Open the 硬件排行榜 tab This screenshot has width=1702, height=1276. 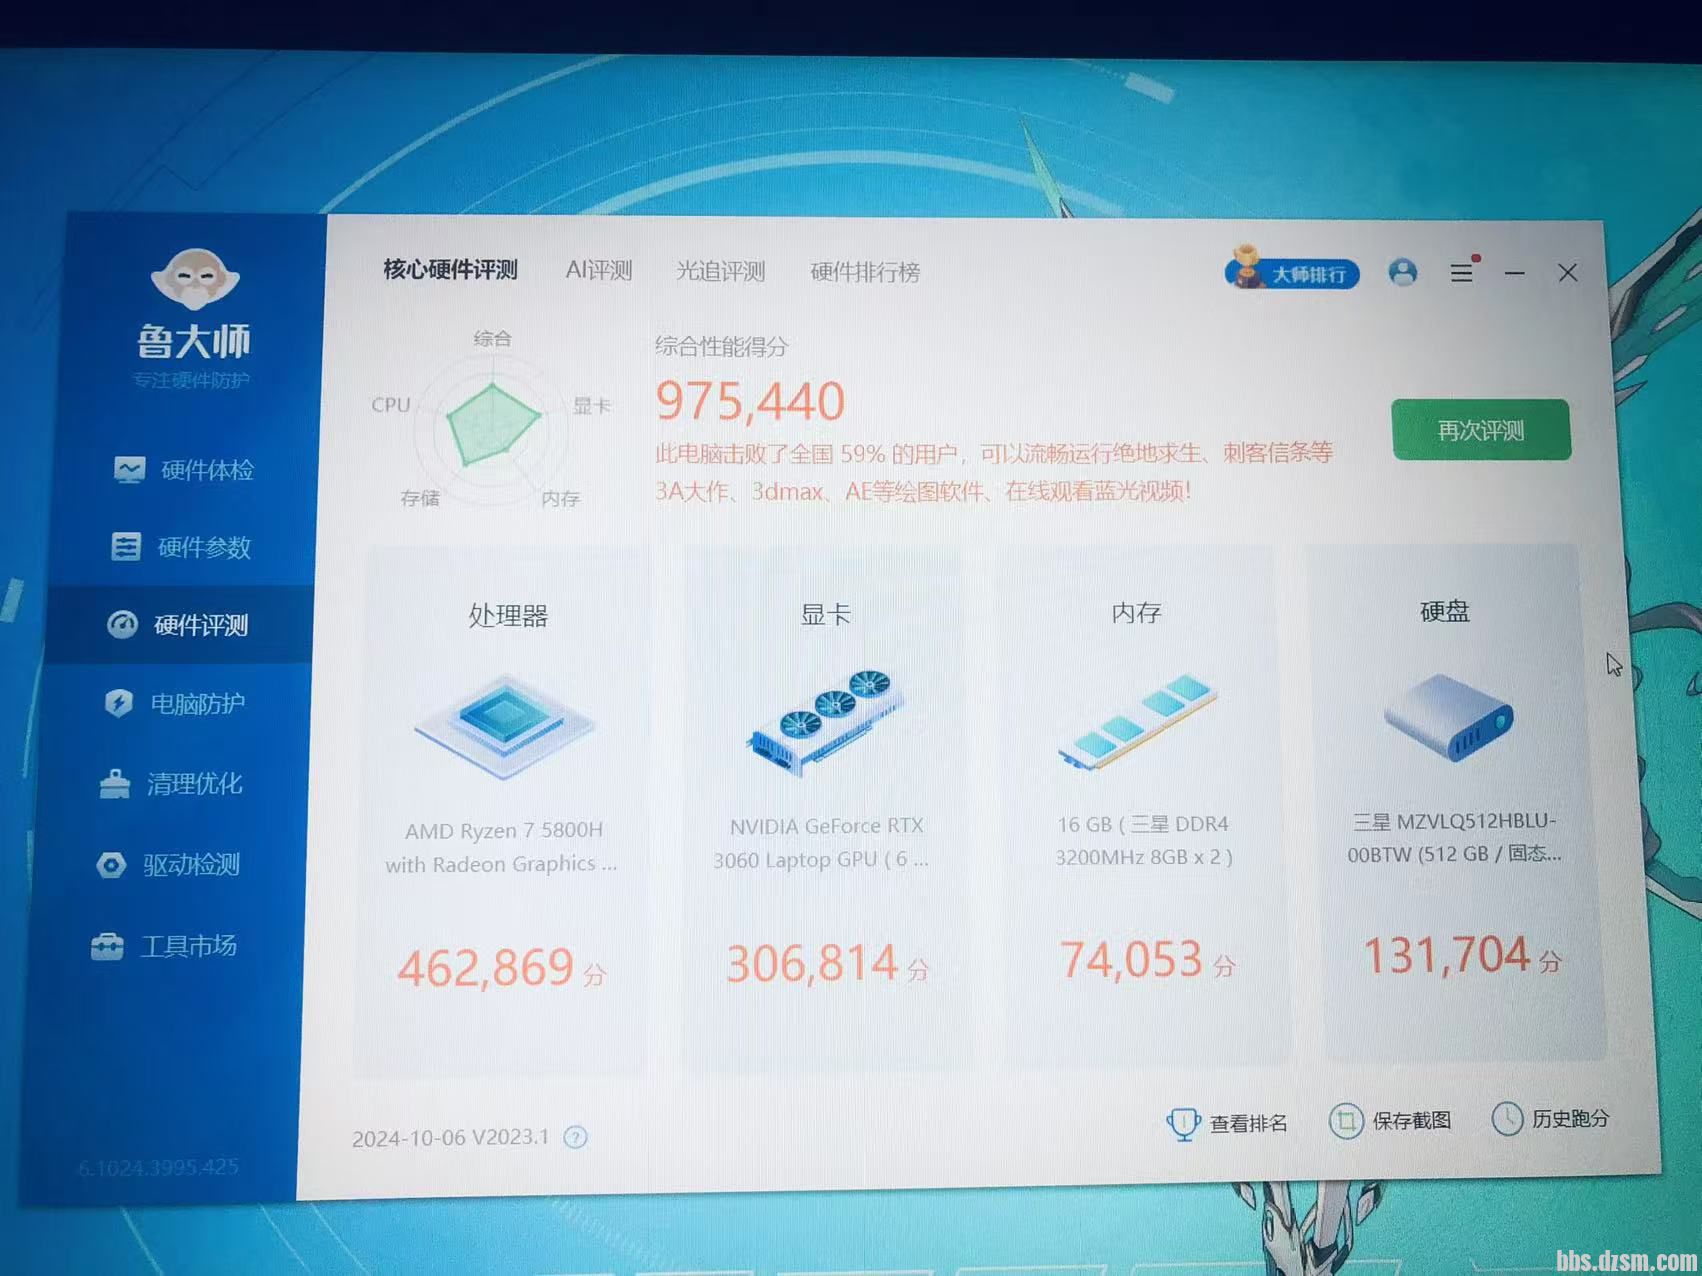pyautogui.click(x=865, y=272)
